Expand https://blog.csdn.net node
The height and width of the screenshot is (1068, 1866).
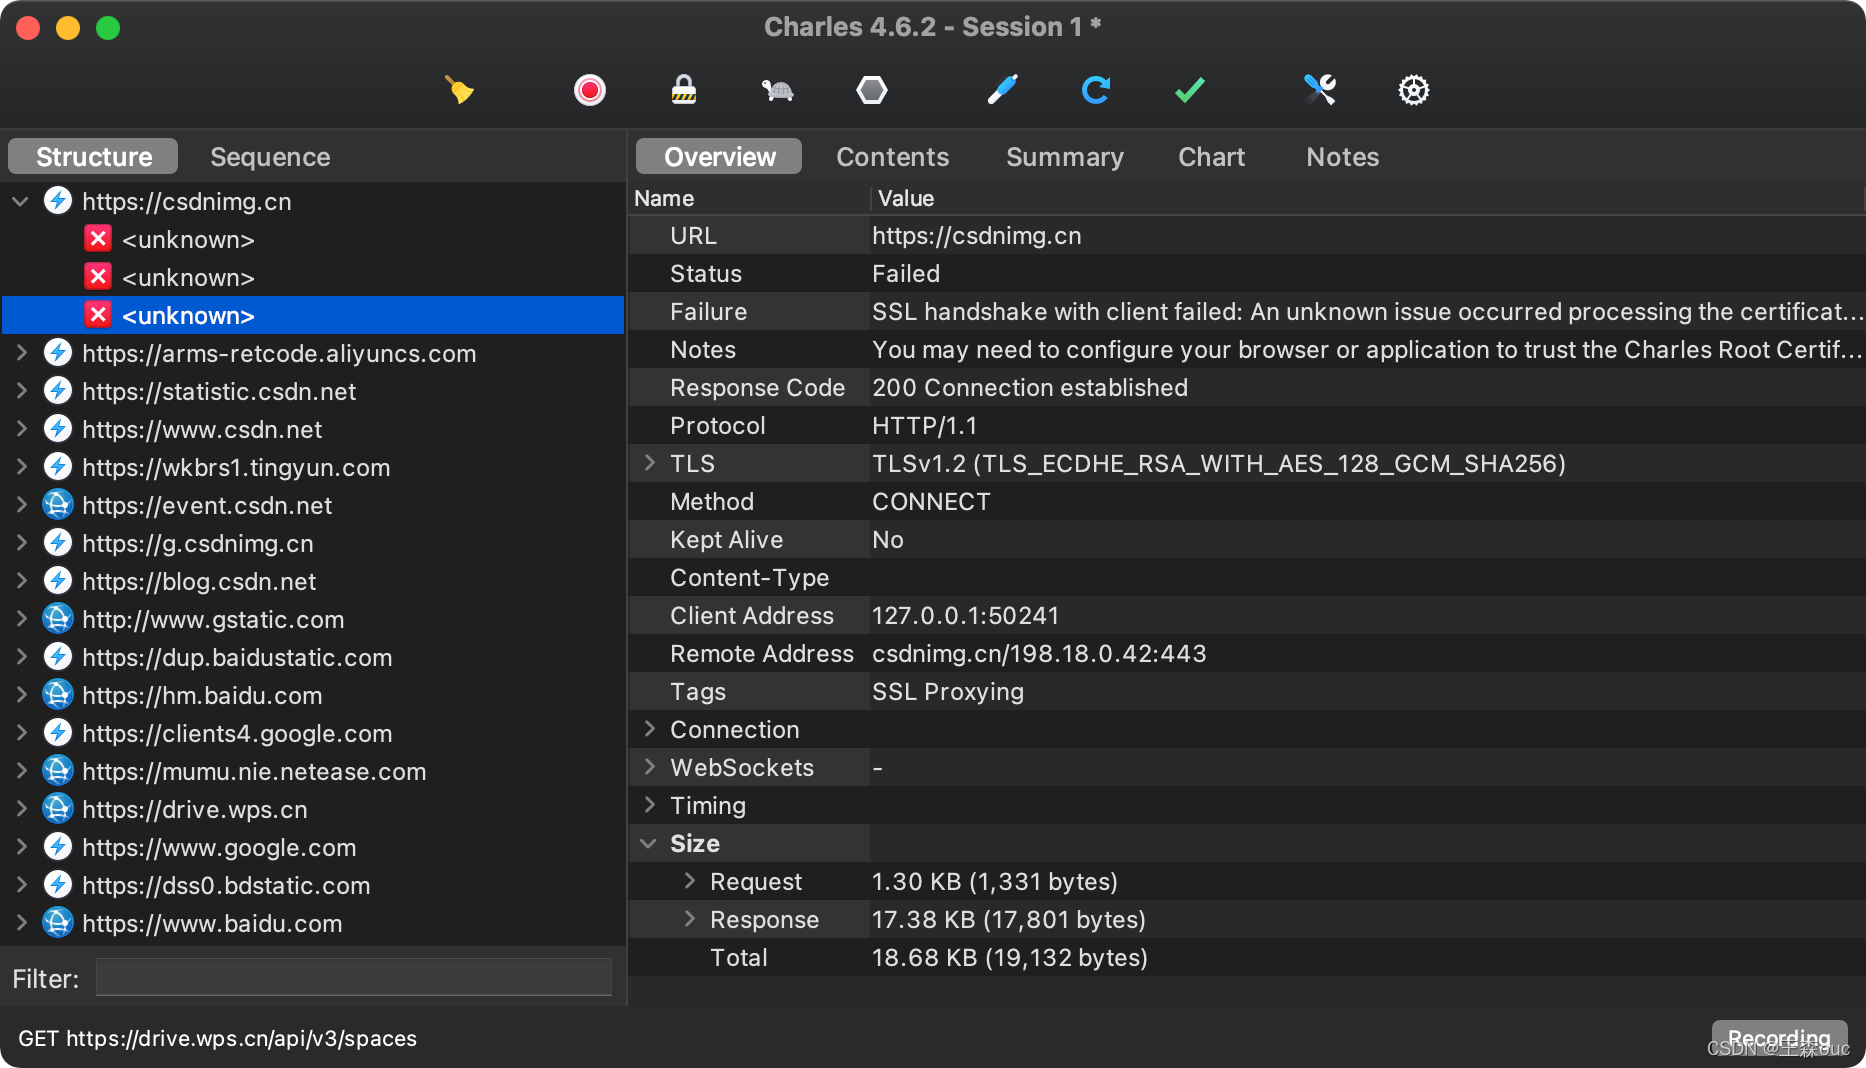point(20,581)
